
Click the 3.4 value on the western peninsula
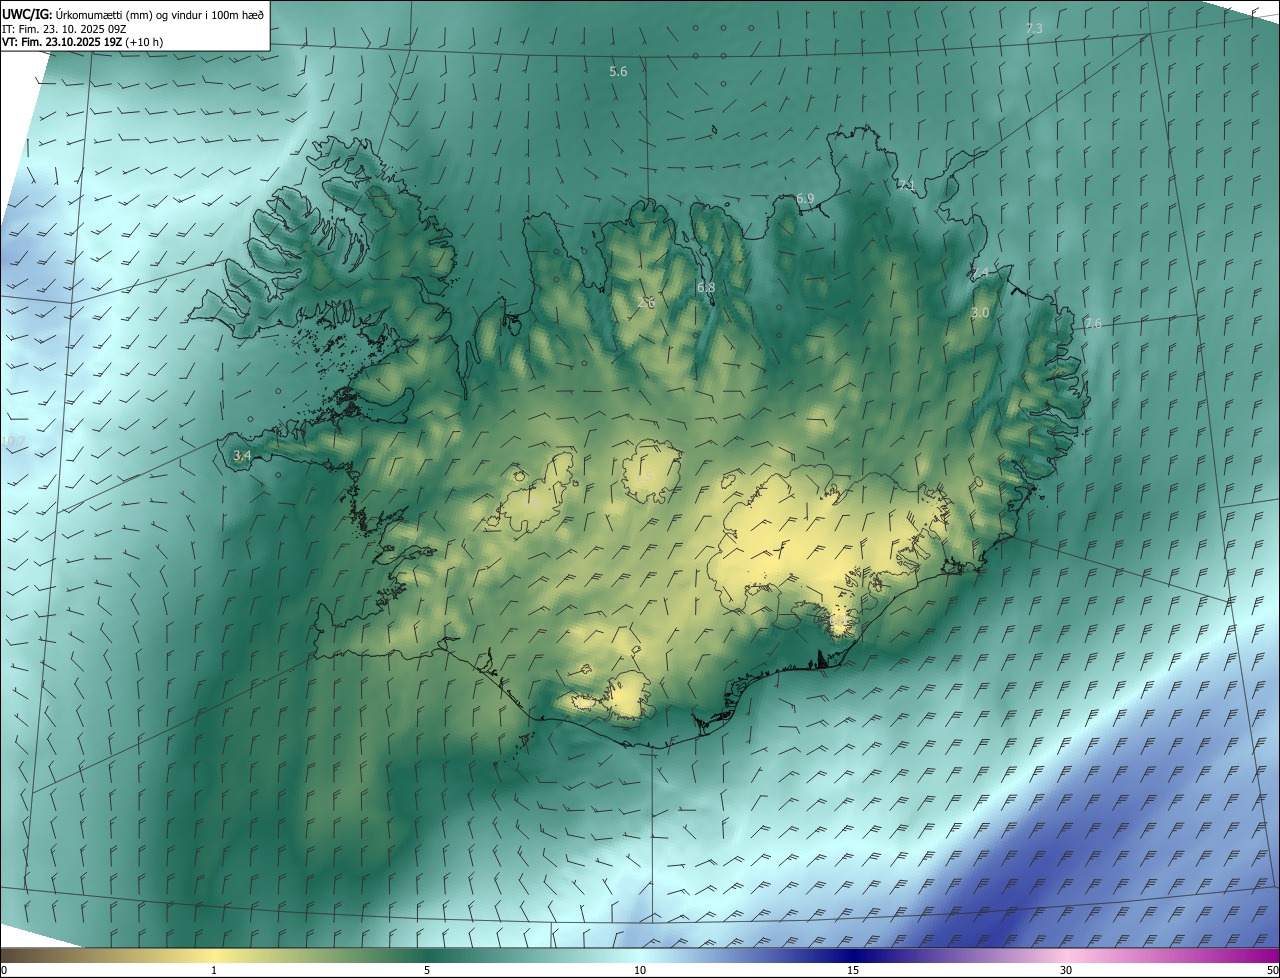[x=241, y=456]
